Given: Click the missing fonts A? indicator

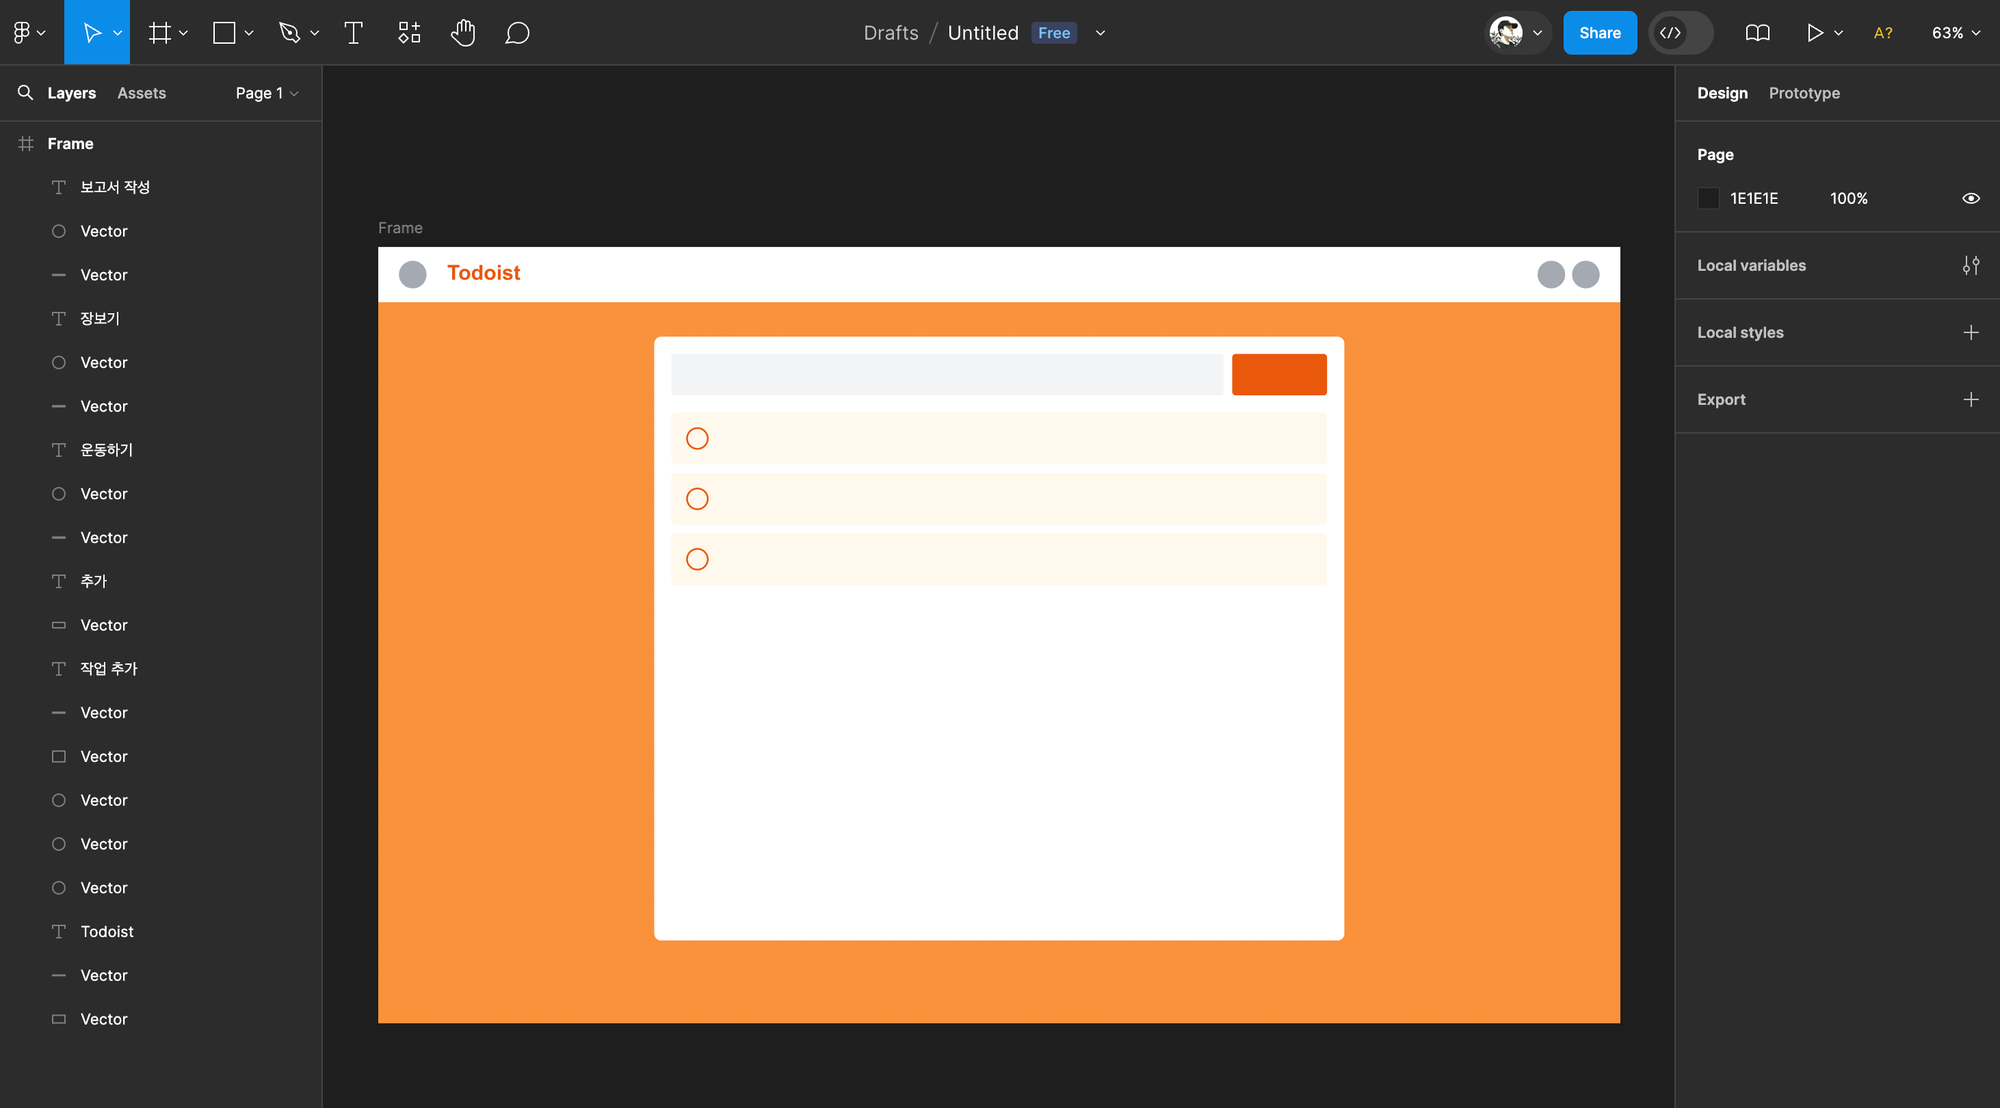Looking at the screenshot, I should [x=1883, y=33].
